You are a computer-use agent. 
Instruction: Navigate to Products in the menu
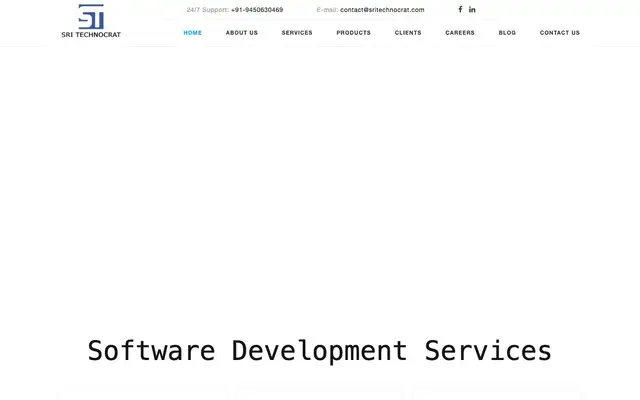pyautogui.click(x=353, y=33)
